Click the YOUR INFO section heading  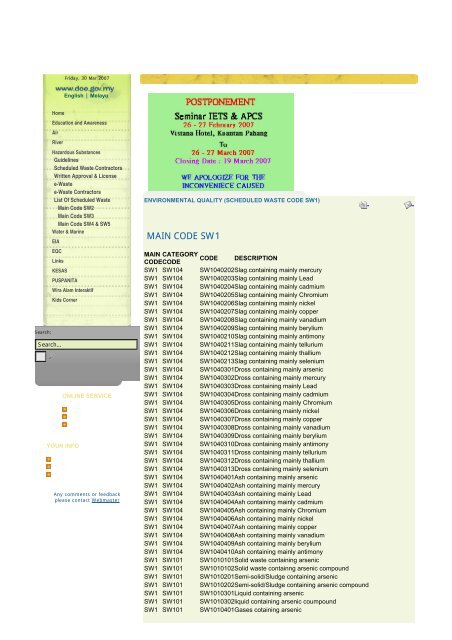pyautogui.click(x=63, y=446)
